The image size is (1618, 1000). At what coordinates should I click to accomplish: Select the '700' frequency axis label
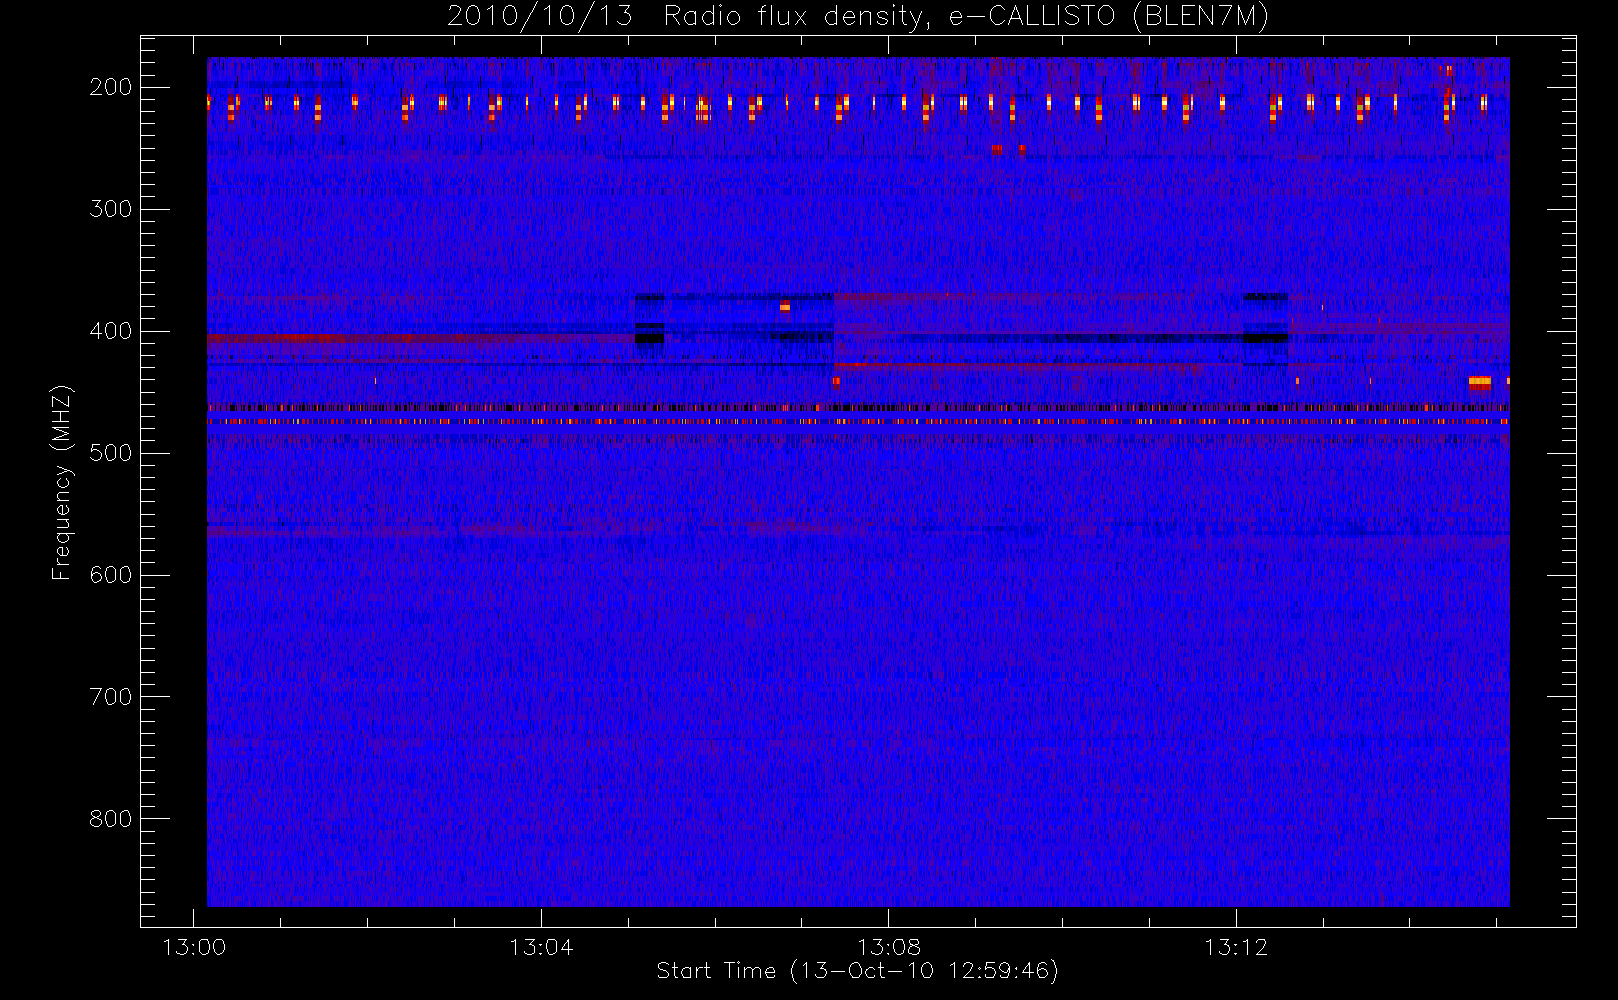click(110, 697)
